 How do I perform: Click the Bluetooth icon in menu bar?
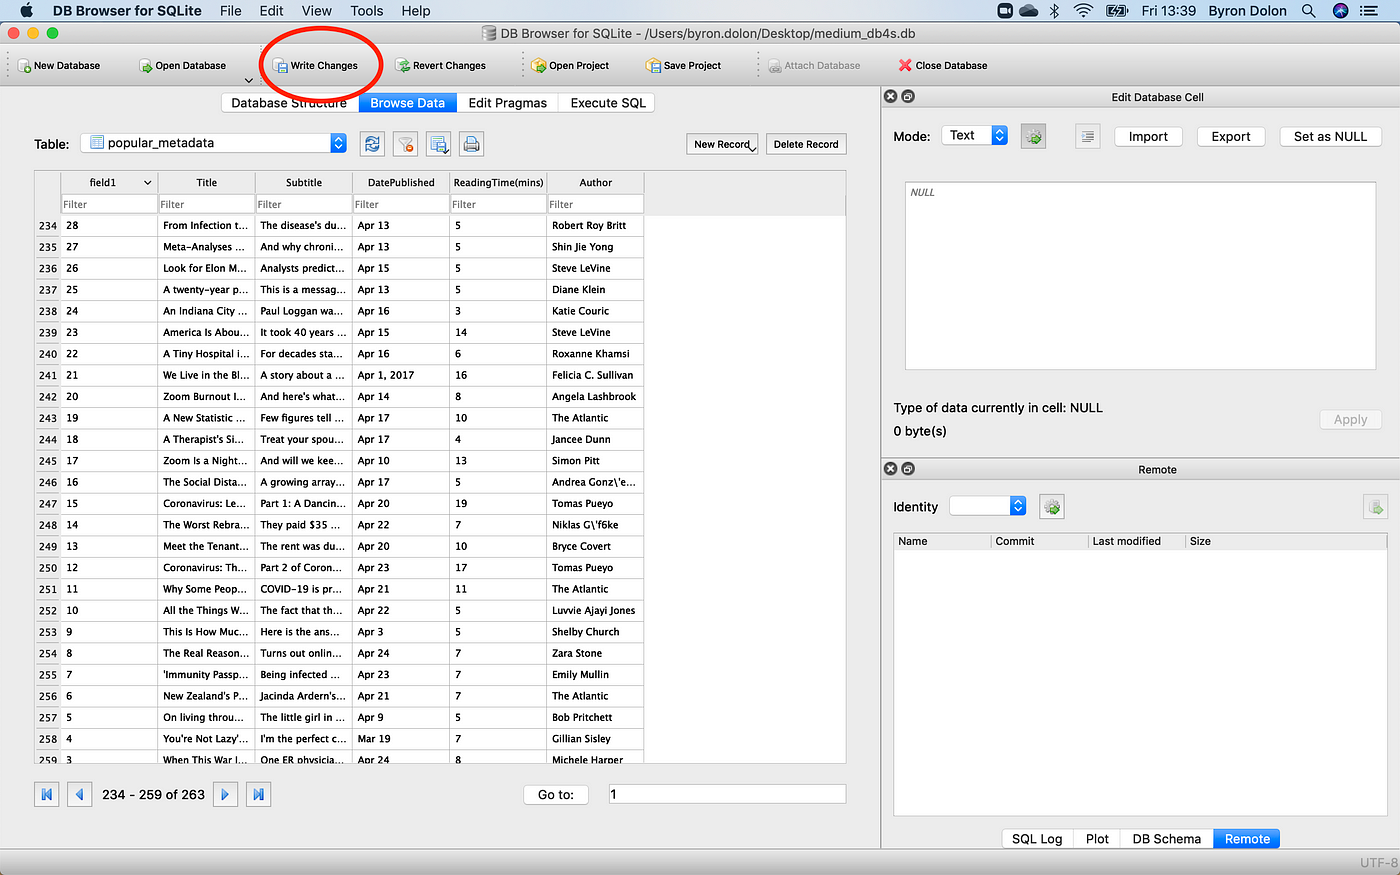(1054, 11)
